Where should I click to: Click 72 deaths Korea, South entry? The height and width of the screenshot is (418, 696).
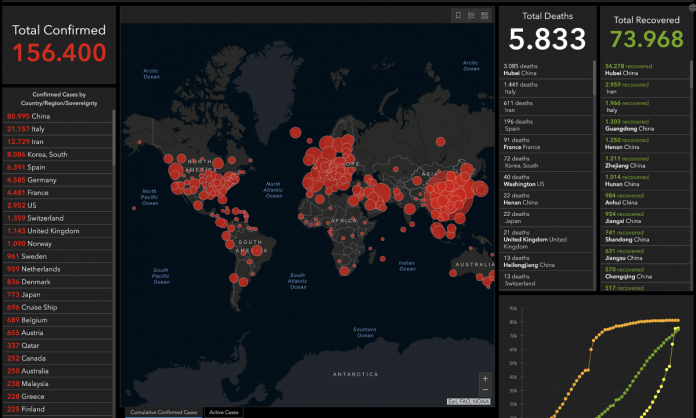tap(546, 162)
